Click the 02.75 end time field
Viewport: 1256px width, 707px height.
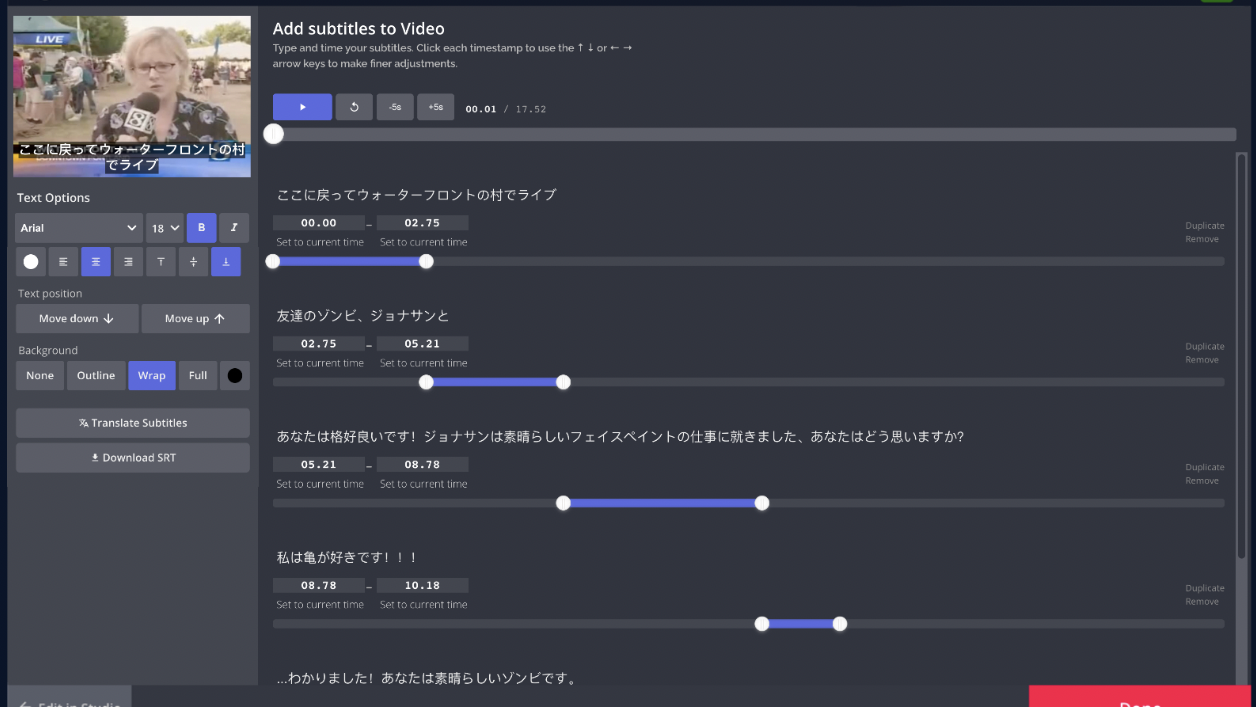point(422,223)
